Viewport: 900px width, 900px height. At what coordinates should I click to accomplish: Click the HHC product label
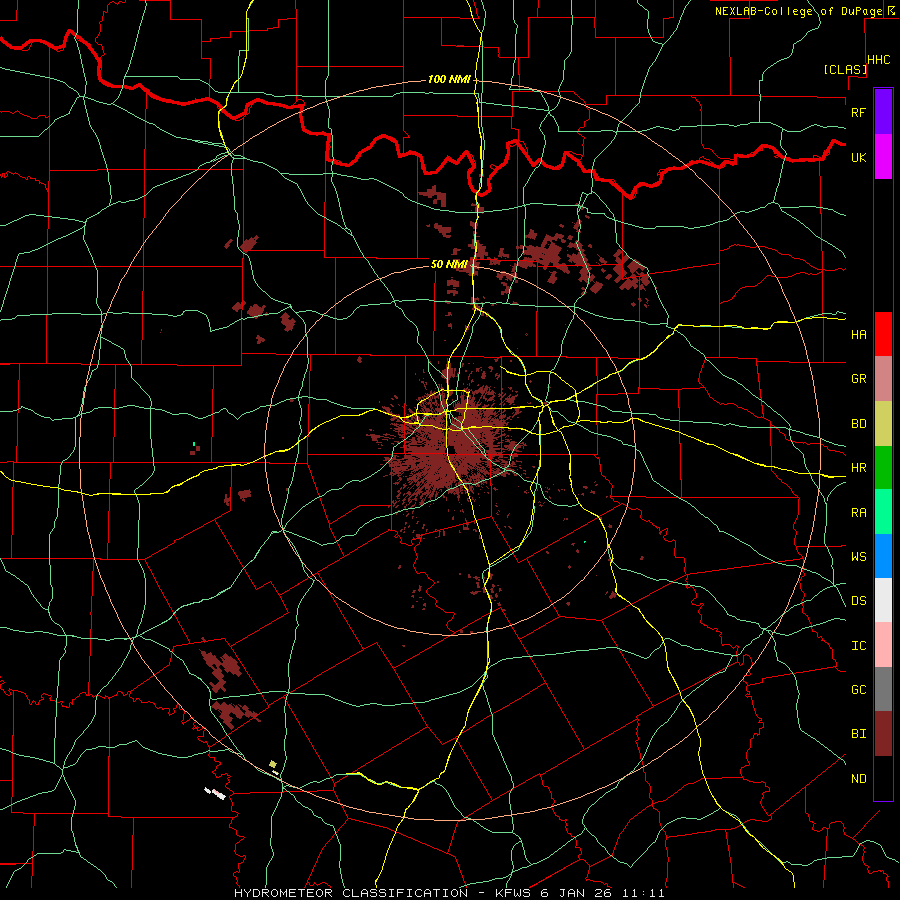coord(879,60)
